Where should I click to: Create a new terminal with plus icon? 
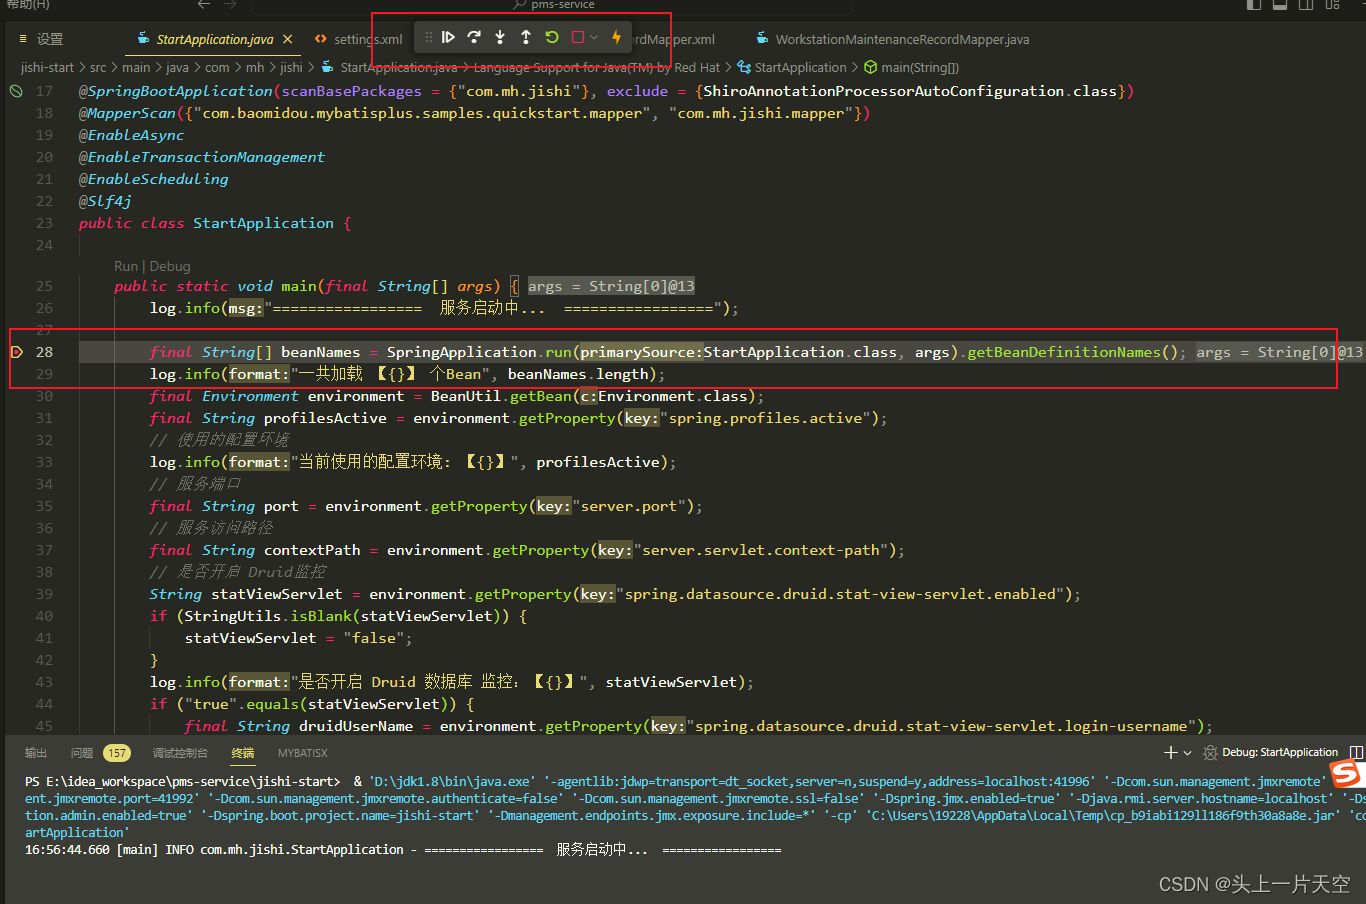point(1170,752)
